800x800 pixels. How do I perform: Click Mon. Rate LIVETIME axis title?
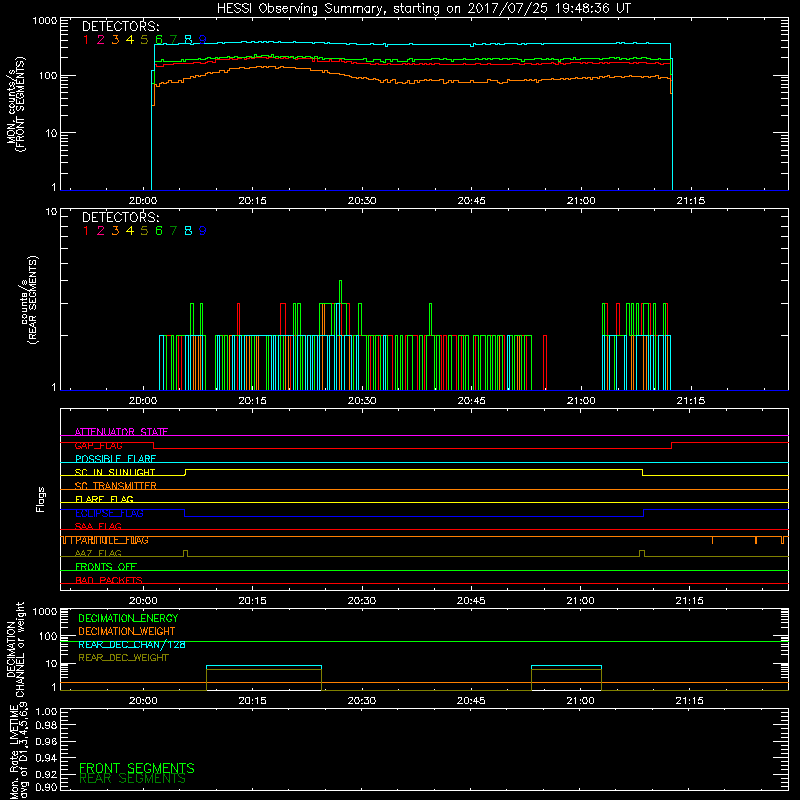19,750
